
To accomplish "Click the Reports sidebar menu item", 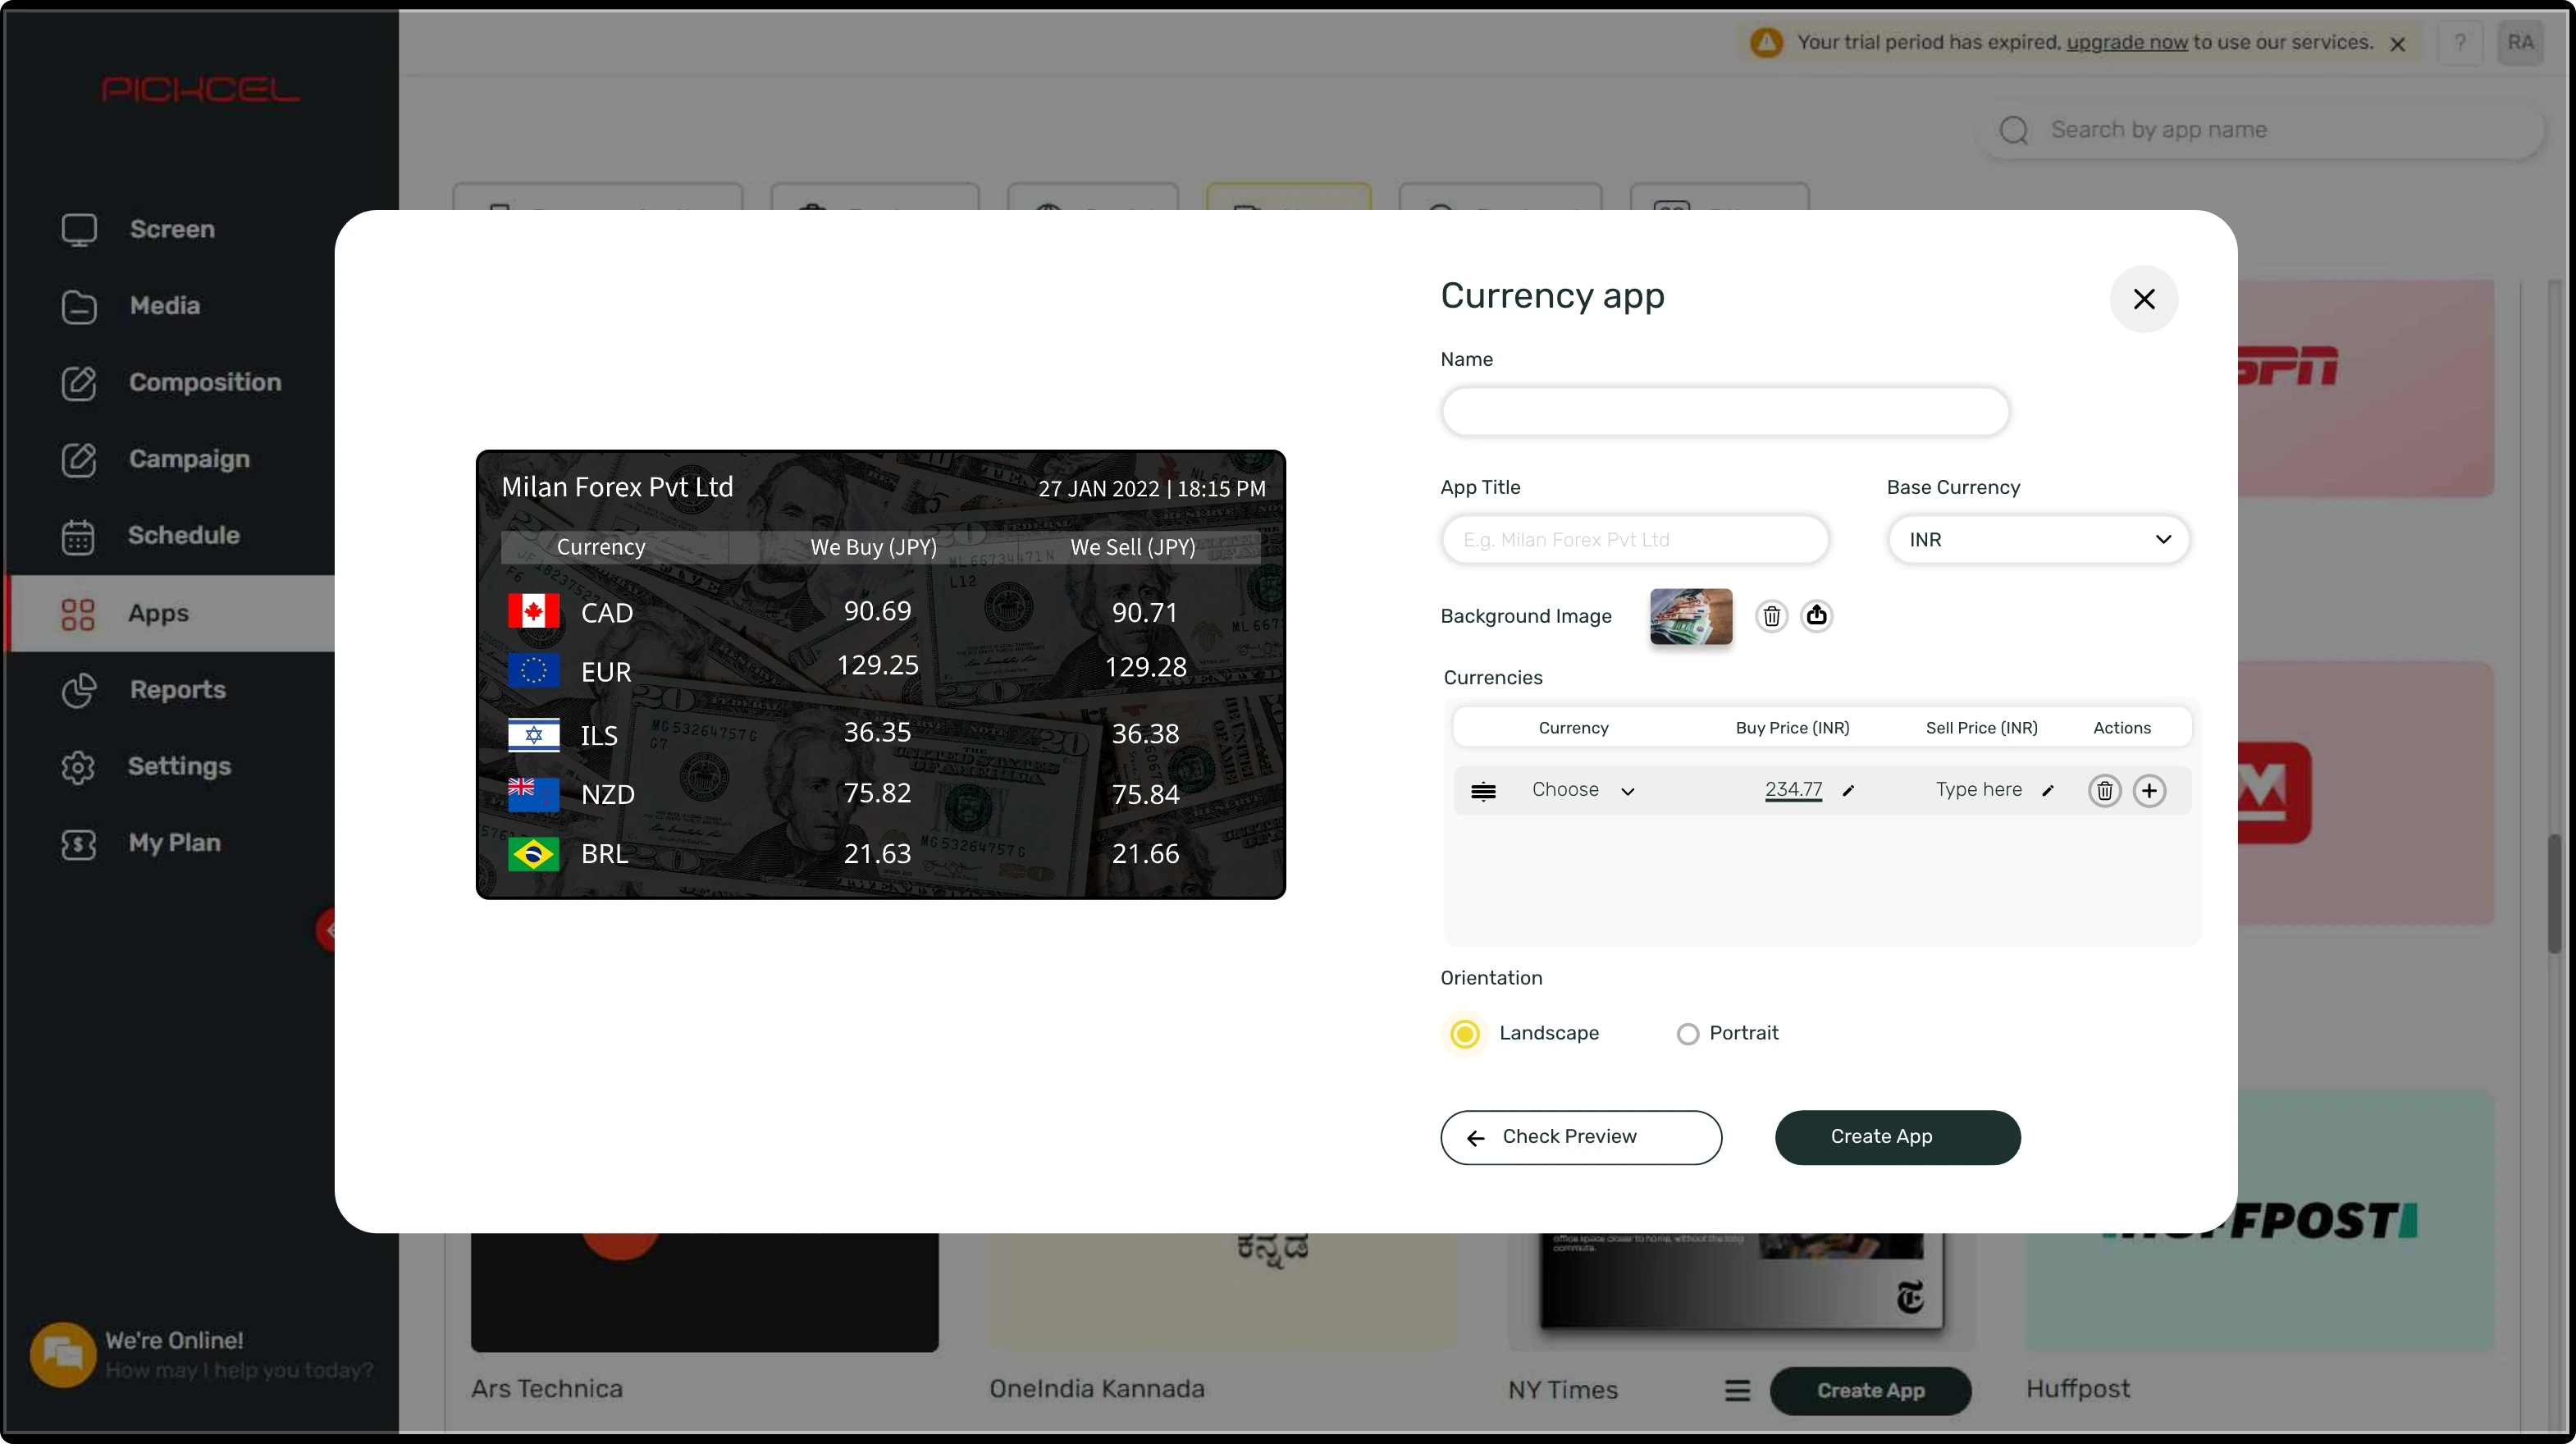I will (177, 688).
